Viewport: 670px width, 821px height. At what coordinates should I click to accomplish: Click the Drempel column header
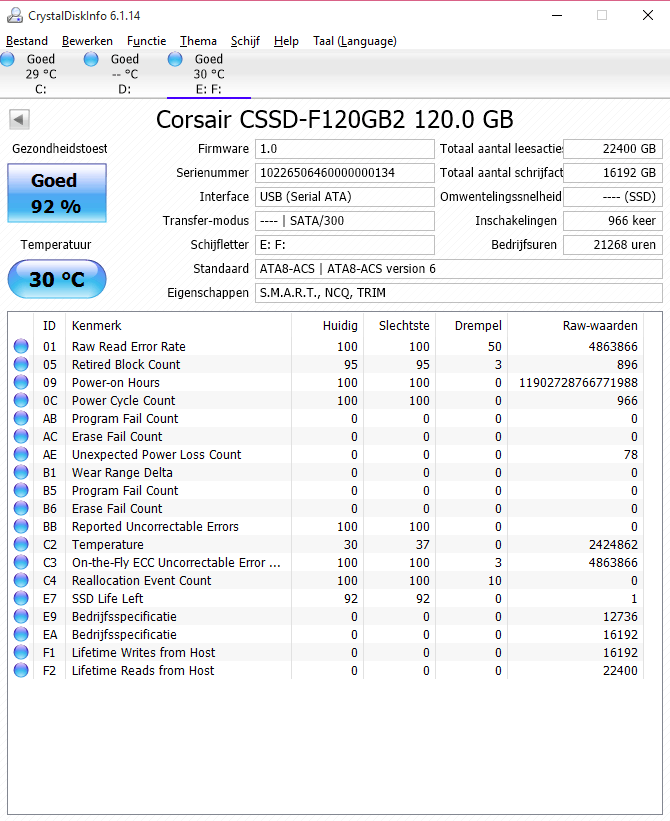click(472, 326)
